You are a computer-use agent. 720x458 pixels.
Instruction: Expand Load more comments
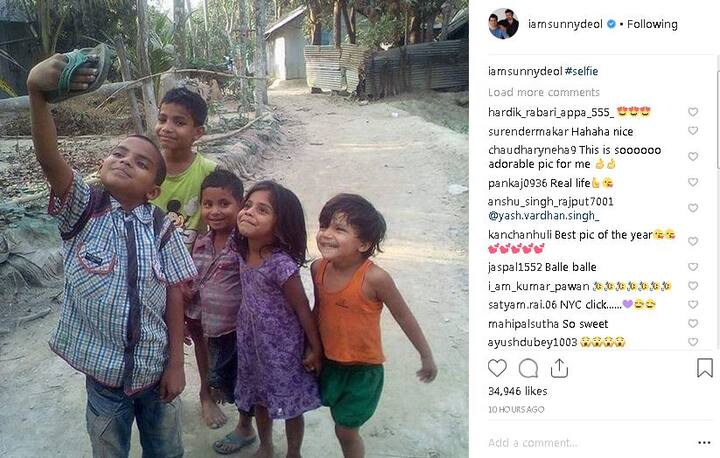pyautogui.click(x=544, y=92)
